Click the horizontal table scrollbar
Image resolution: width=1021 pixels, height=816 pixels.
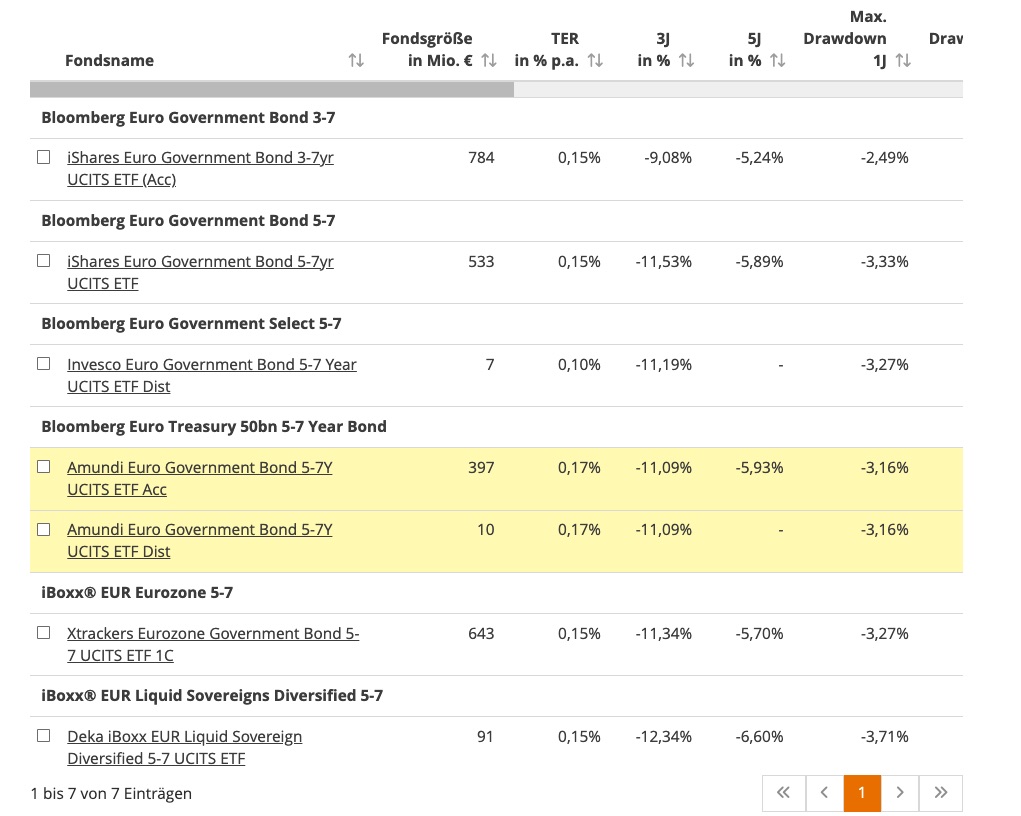[272, 89]
